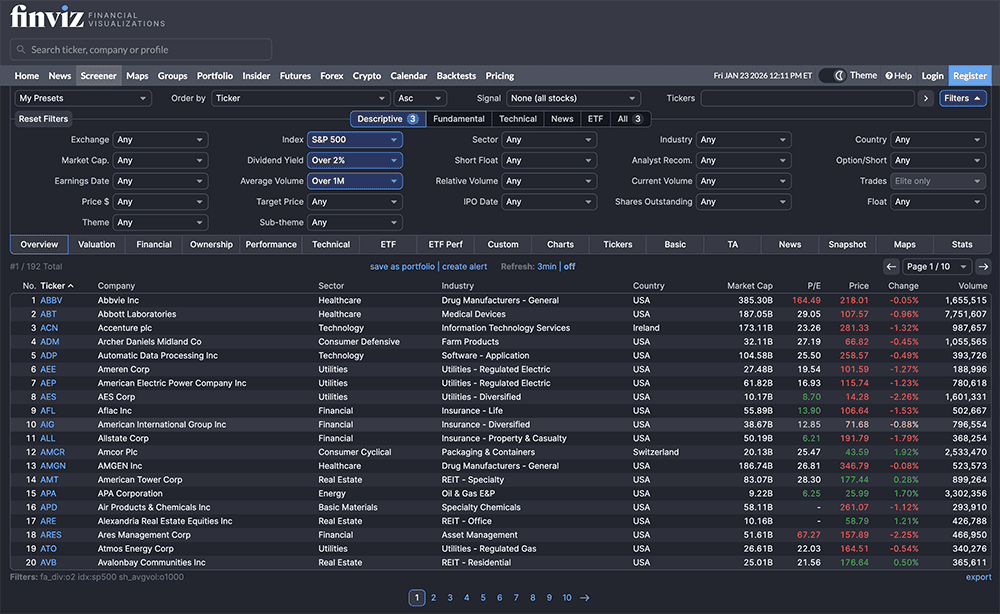Screen dimensions: 1000x614
Task: Toggle the dark Theme switch
Action: click(832, 75)
